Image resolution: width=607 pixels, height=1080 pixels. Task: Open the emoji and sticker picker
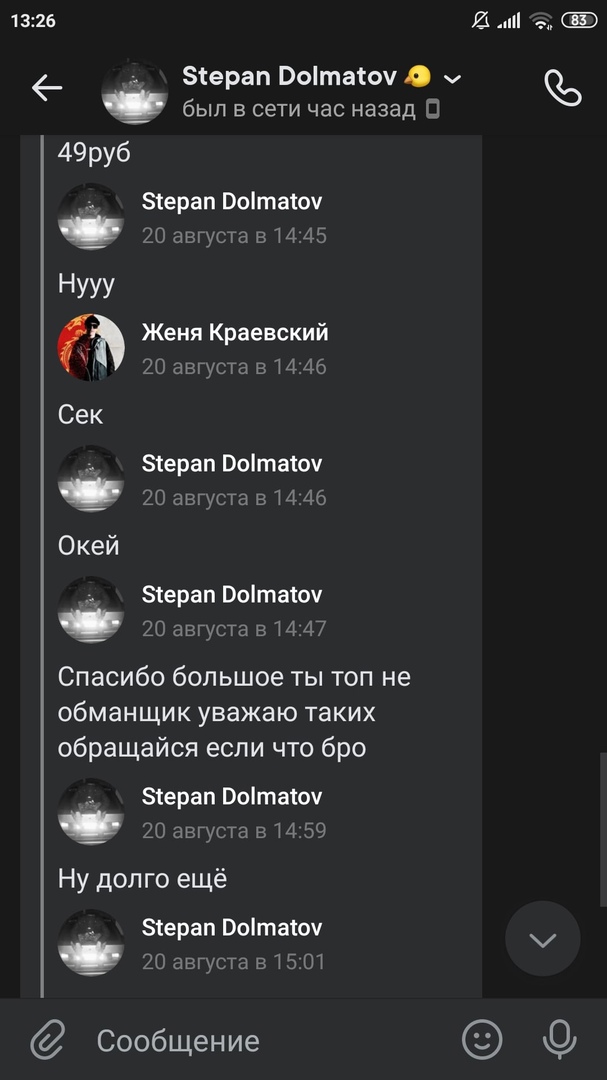click(482, 1039)
